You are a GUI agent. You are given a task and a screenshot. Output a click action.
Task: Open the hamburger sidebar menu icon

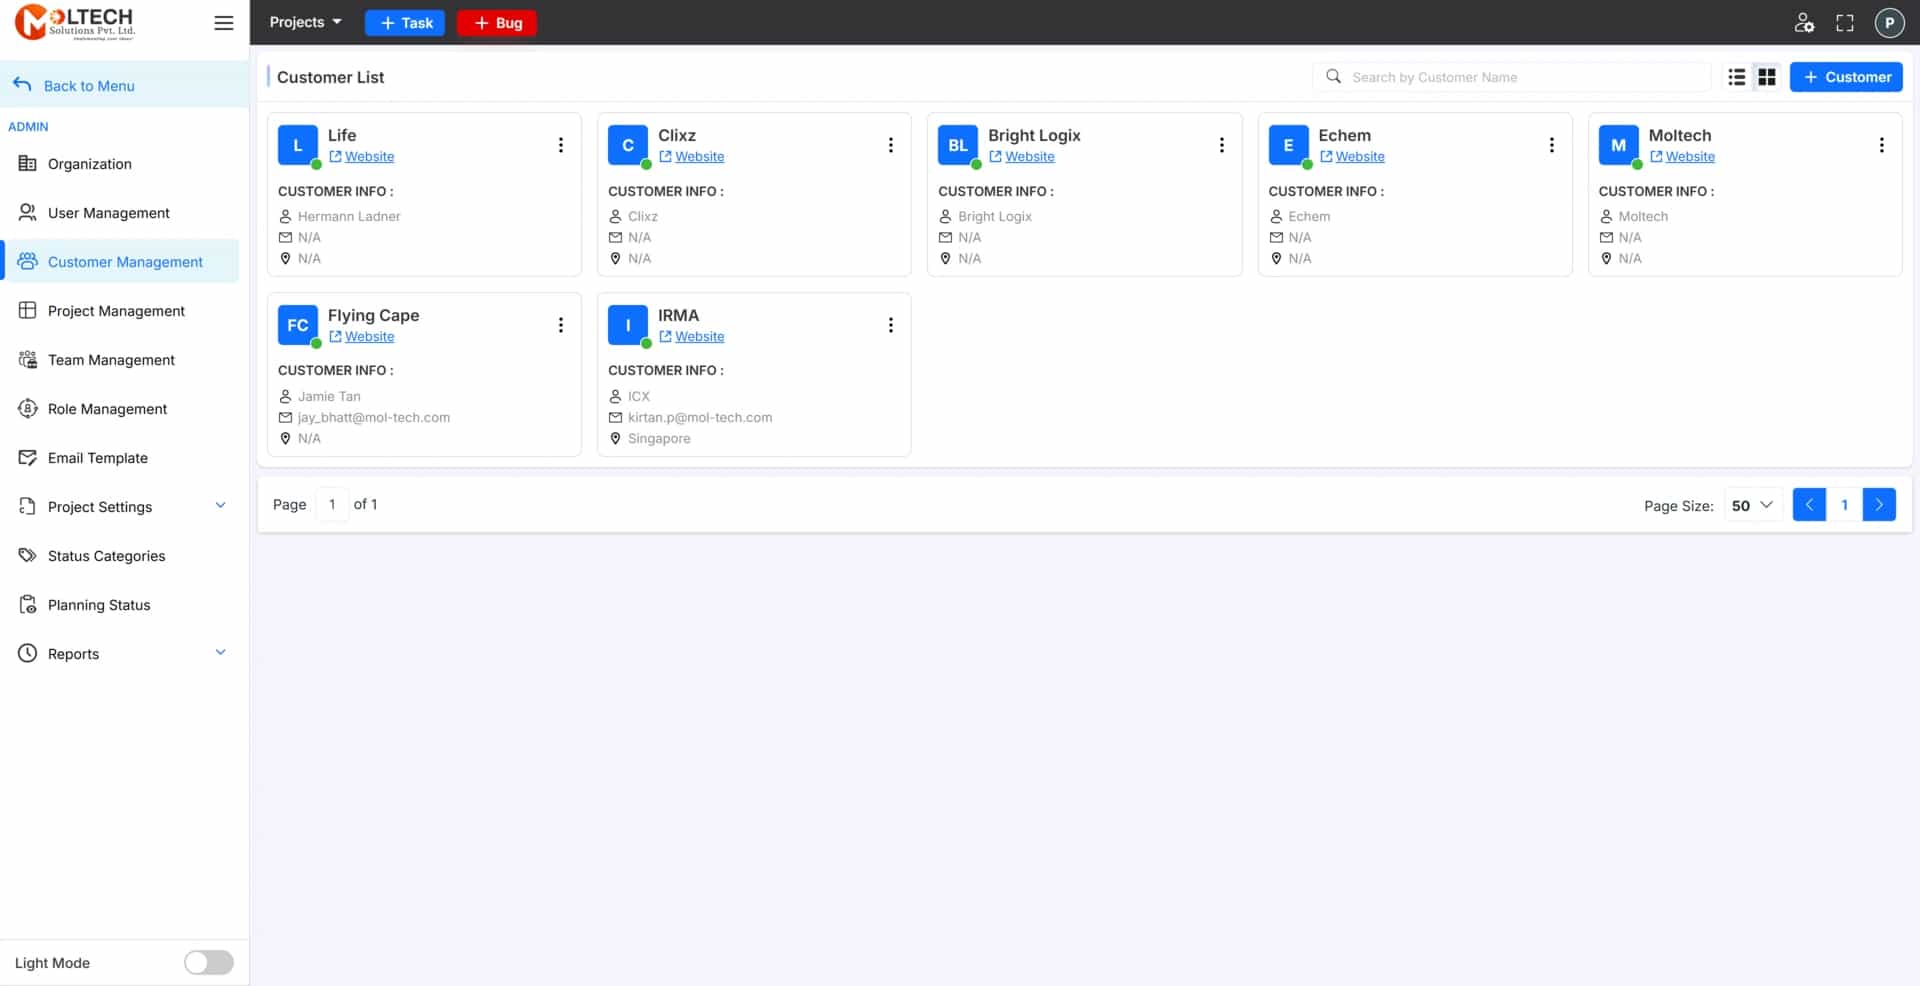coord(224,23)
